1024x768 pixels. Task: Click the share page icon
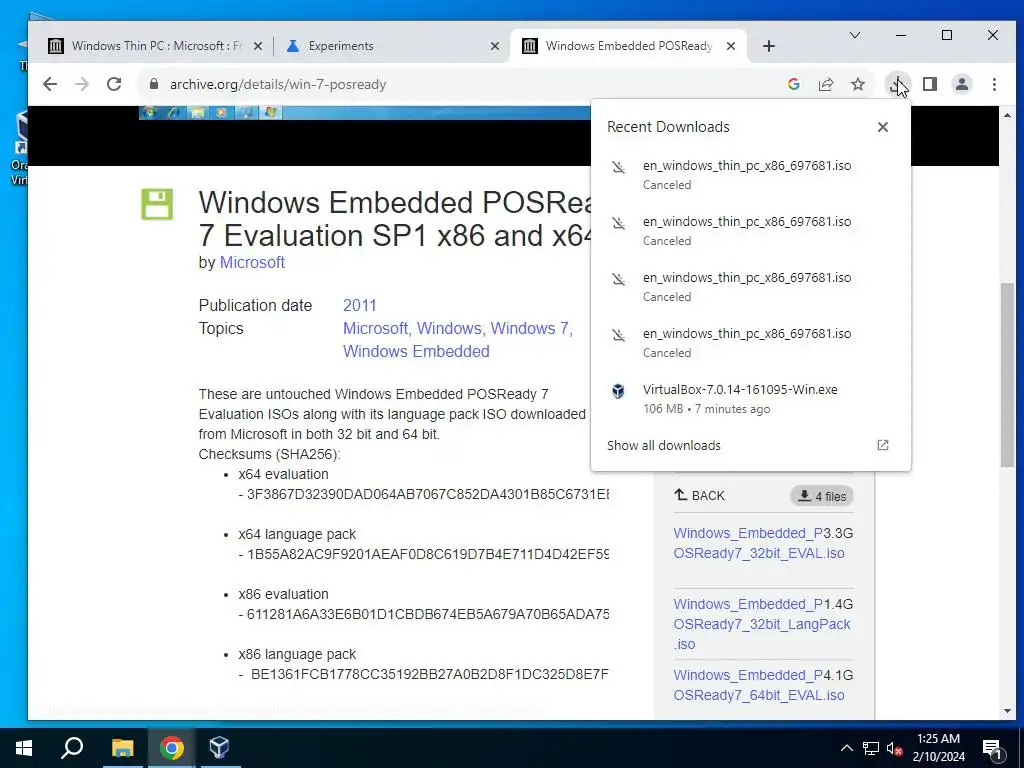826,84
